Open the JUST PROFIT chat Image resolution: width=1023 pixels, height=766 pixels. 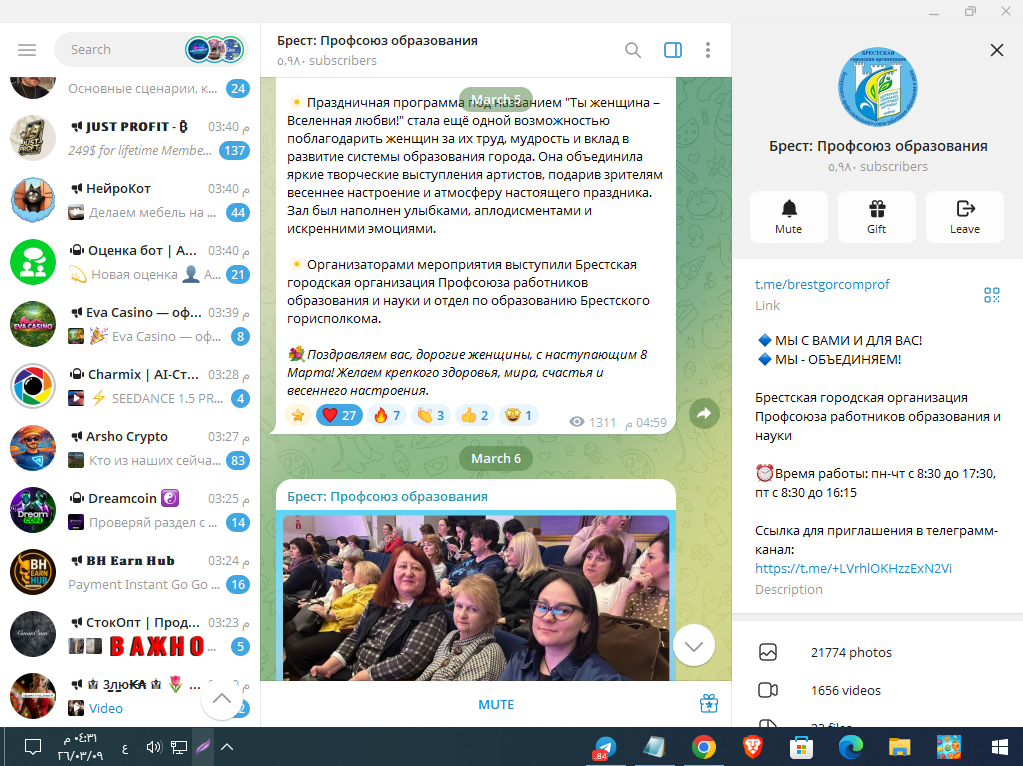coord(130,138)
